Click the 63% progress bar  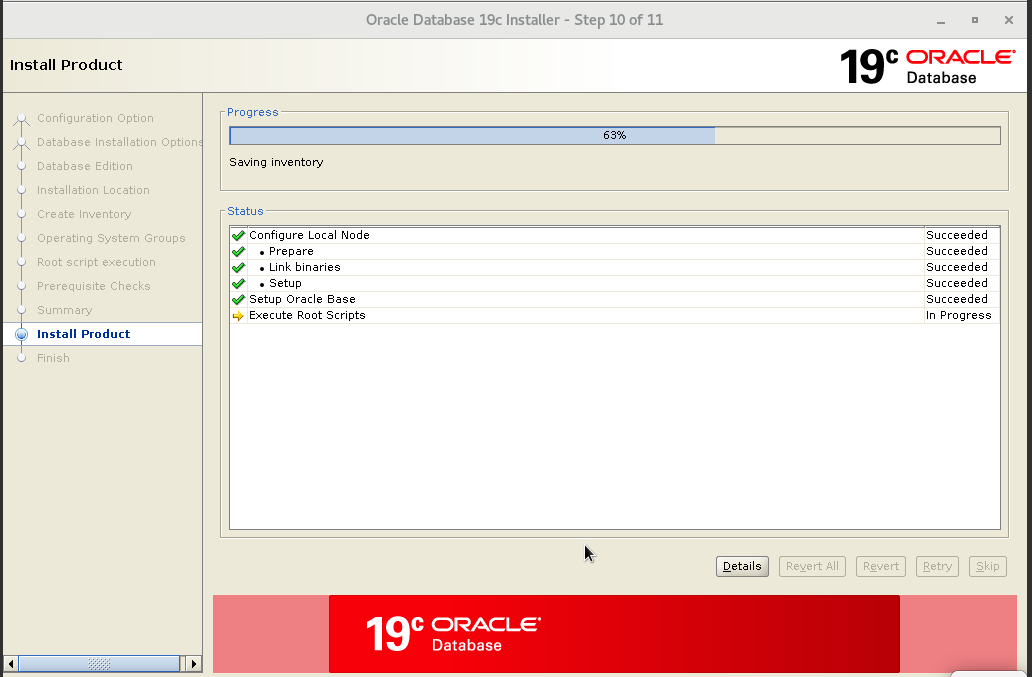615,136
